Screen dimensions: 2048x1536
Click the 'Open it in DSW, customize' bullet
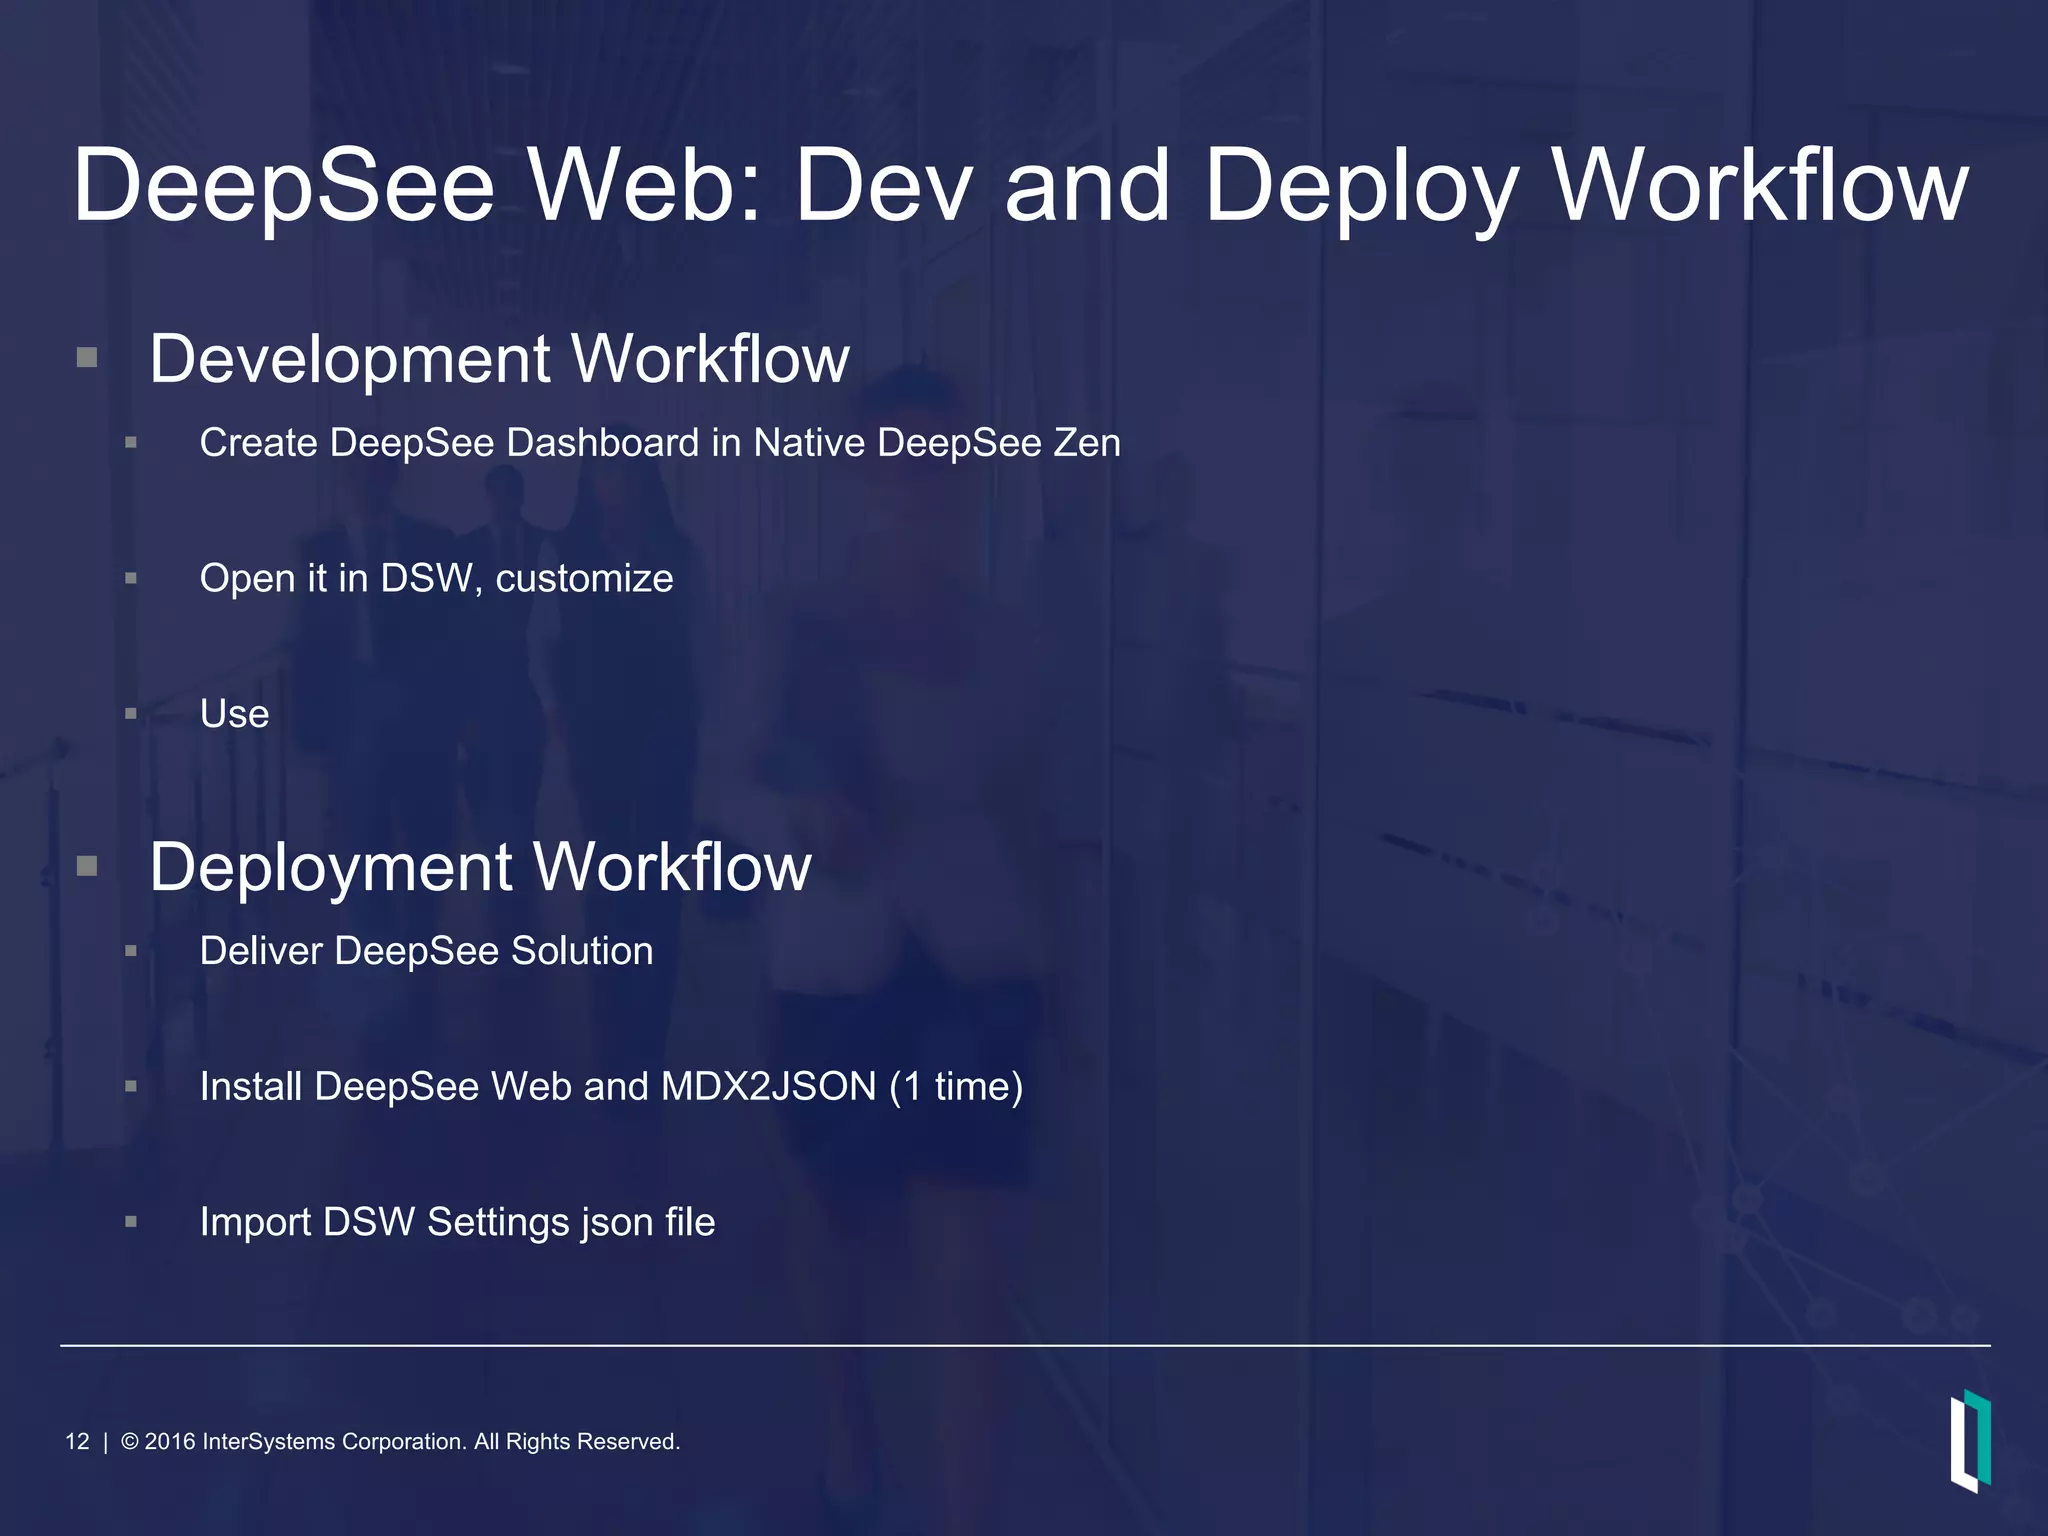click(x=436, y=579)
